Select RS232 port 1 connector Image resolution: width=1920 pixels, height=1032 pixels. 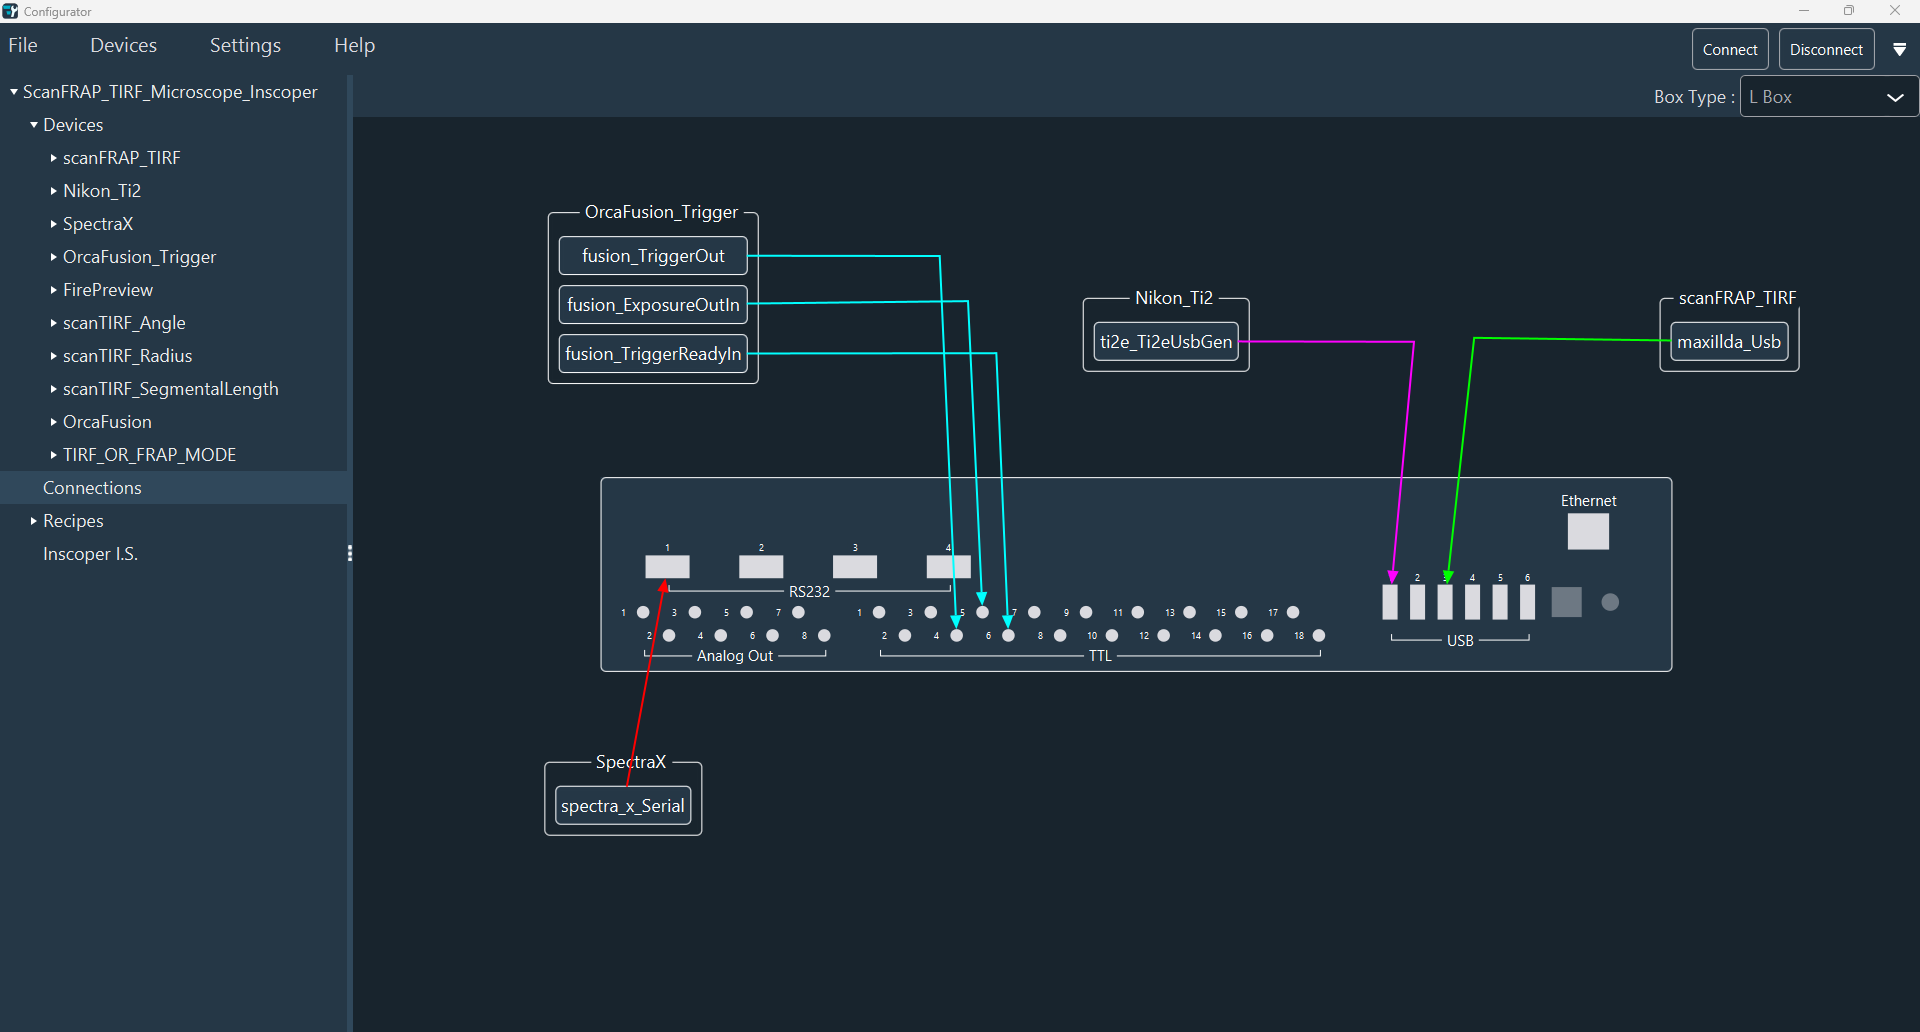(667, 566)
